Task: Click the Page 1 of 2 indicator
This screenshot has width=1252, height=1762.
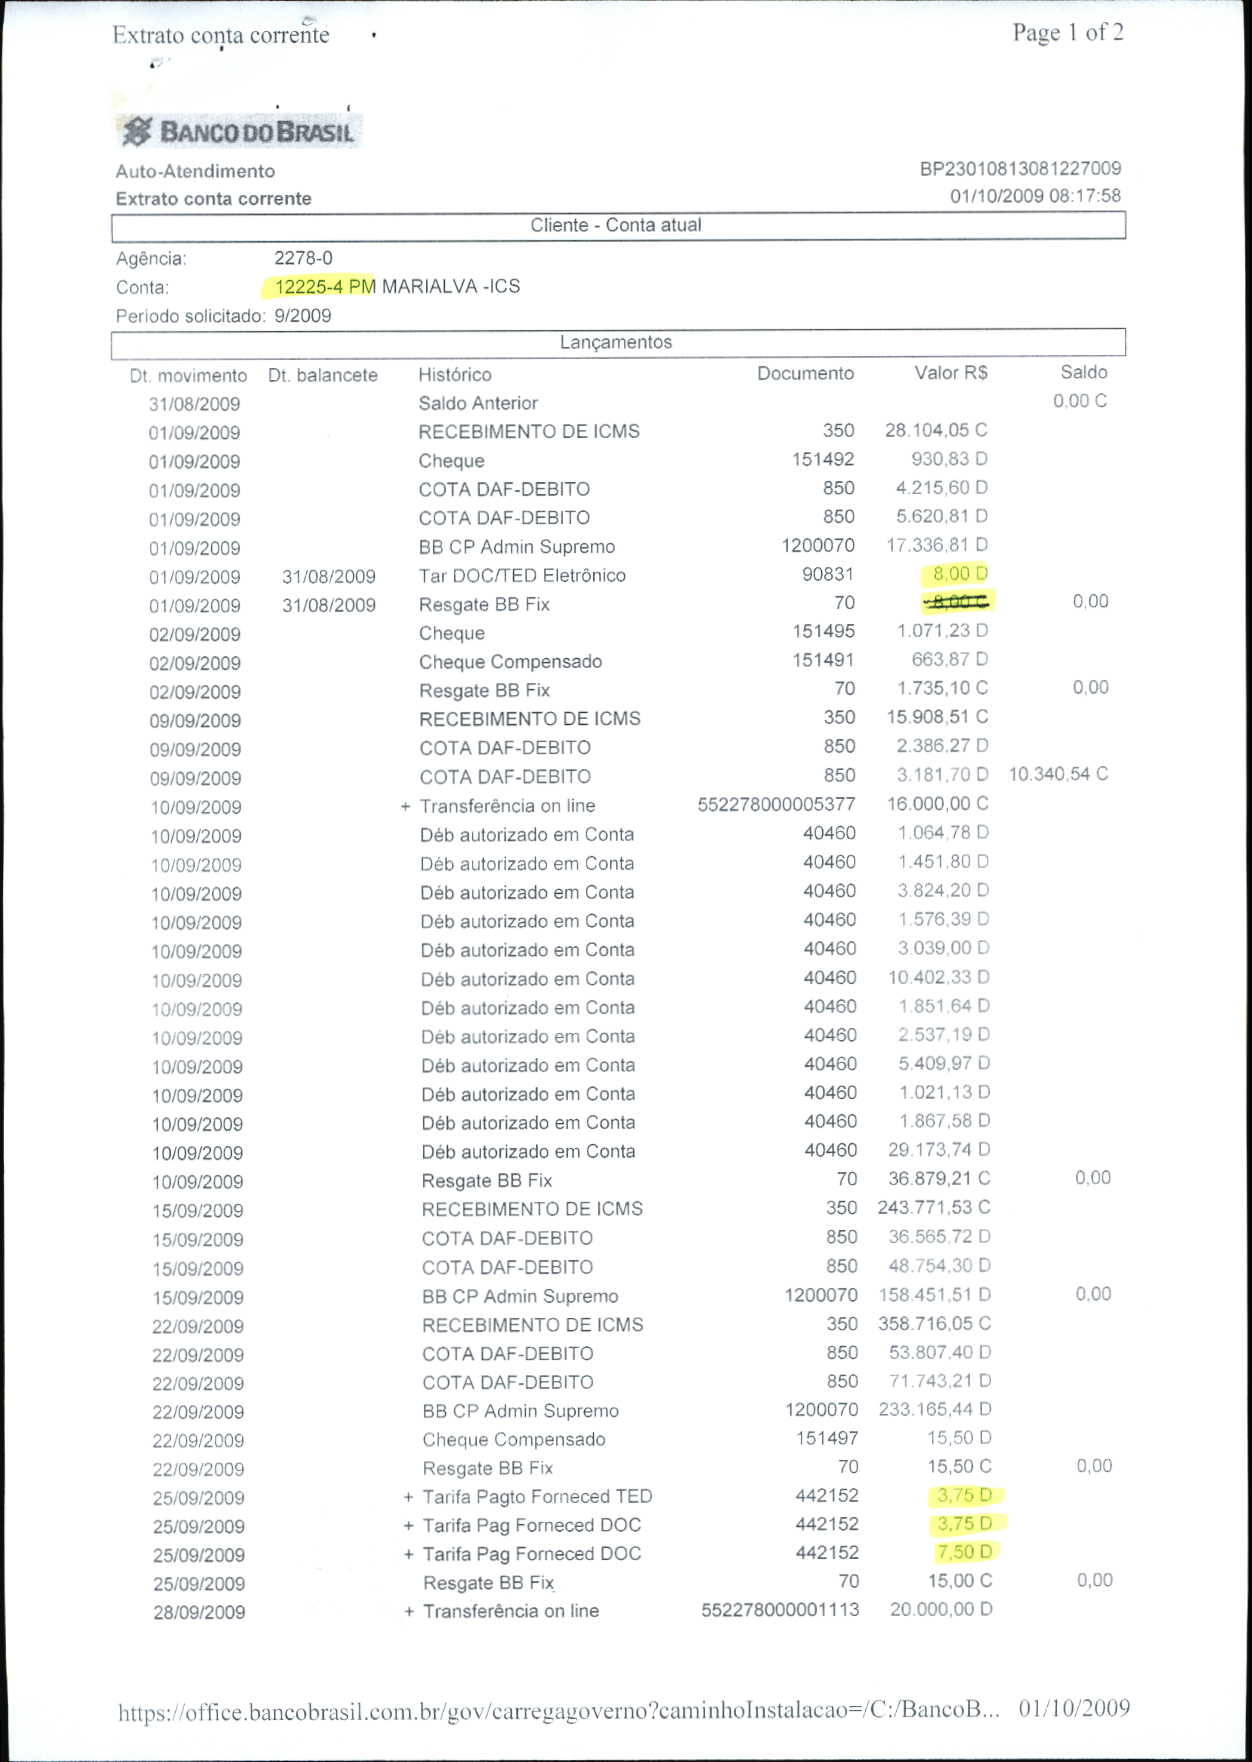Action: pos(1067,33)
